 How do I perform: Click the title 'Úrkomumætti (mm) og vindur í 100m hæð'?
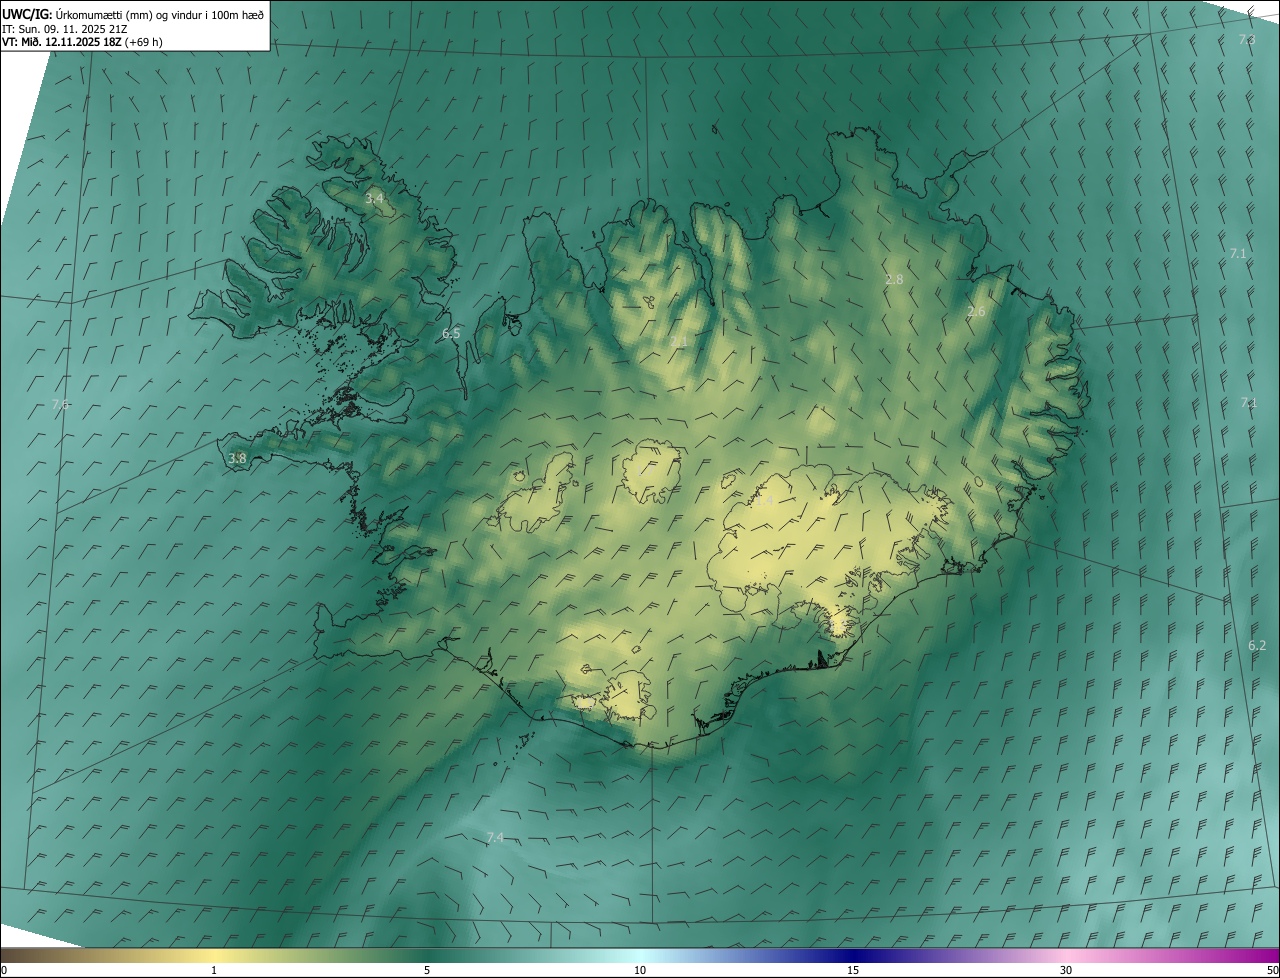160,14
